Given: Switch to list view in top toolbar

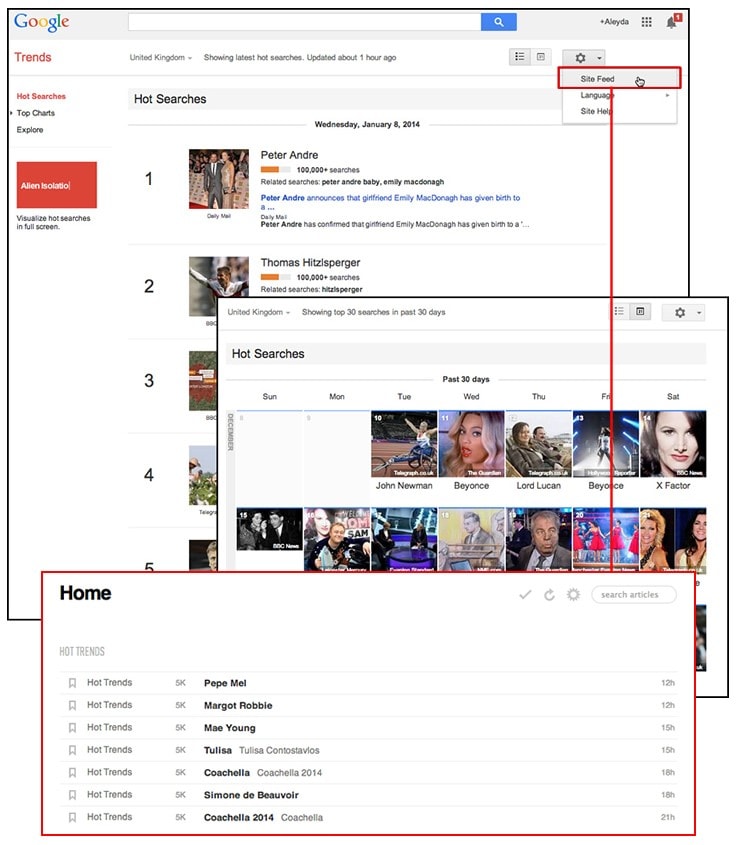Looking at the screenshot, I should (x=520, y=58).
